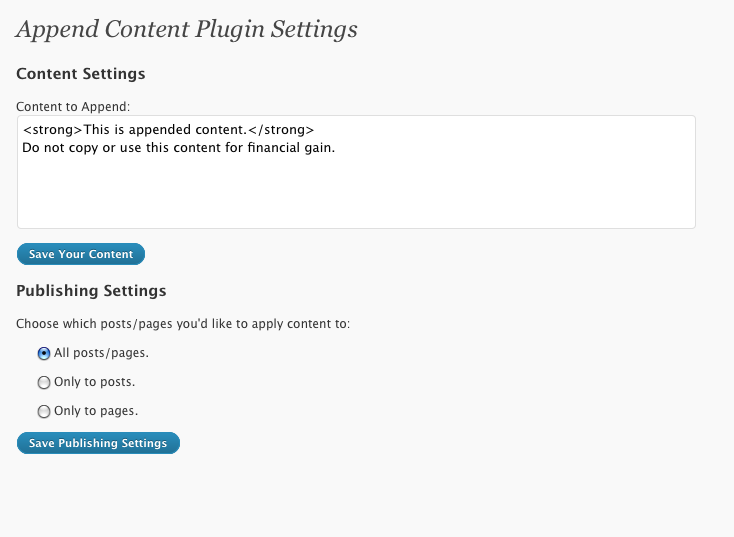Screen dimensions: 734x537
Task: Click the closing </strong> tag in text area
Action: 281,130
